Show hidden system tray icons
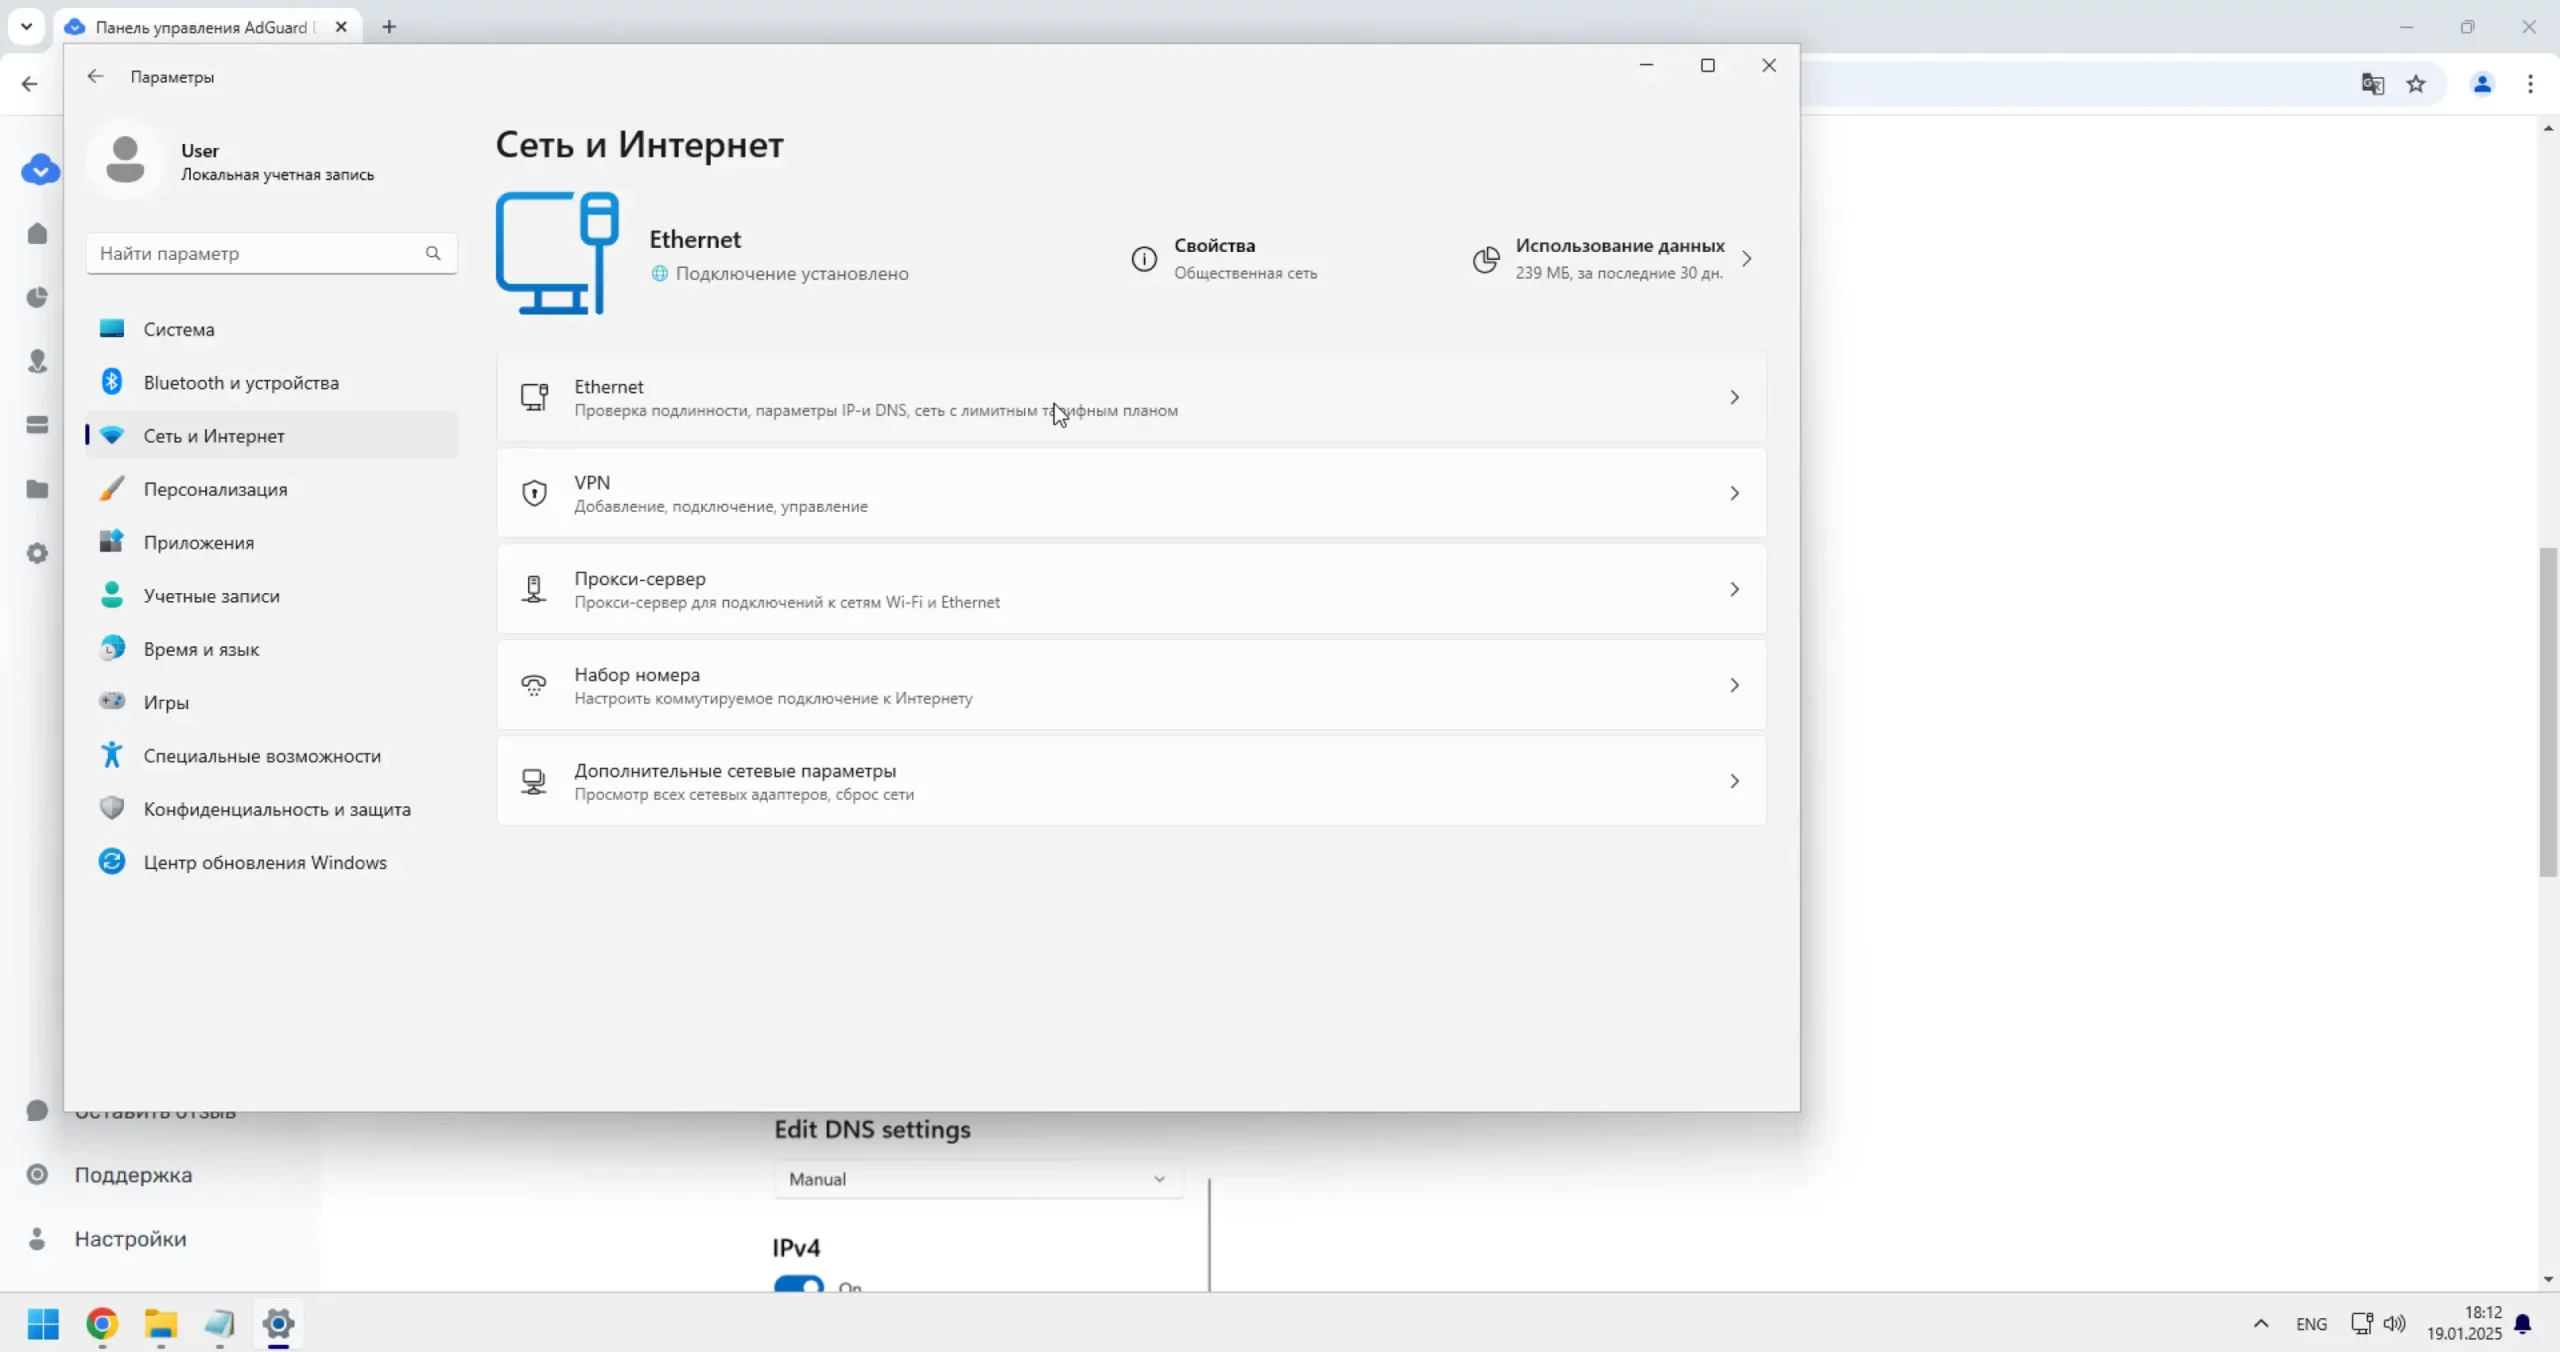The height and width of the screenshot is (1352, 2560). [x=2261, y=1324]
